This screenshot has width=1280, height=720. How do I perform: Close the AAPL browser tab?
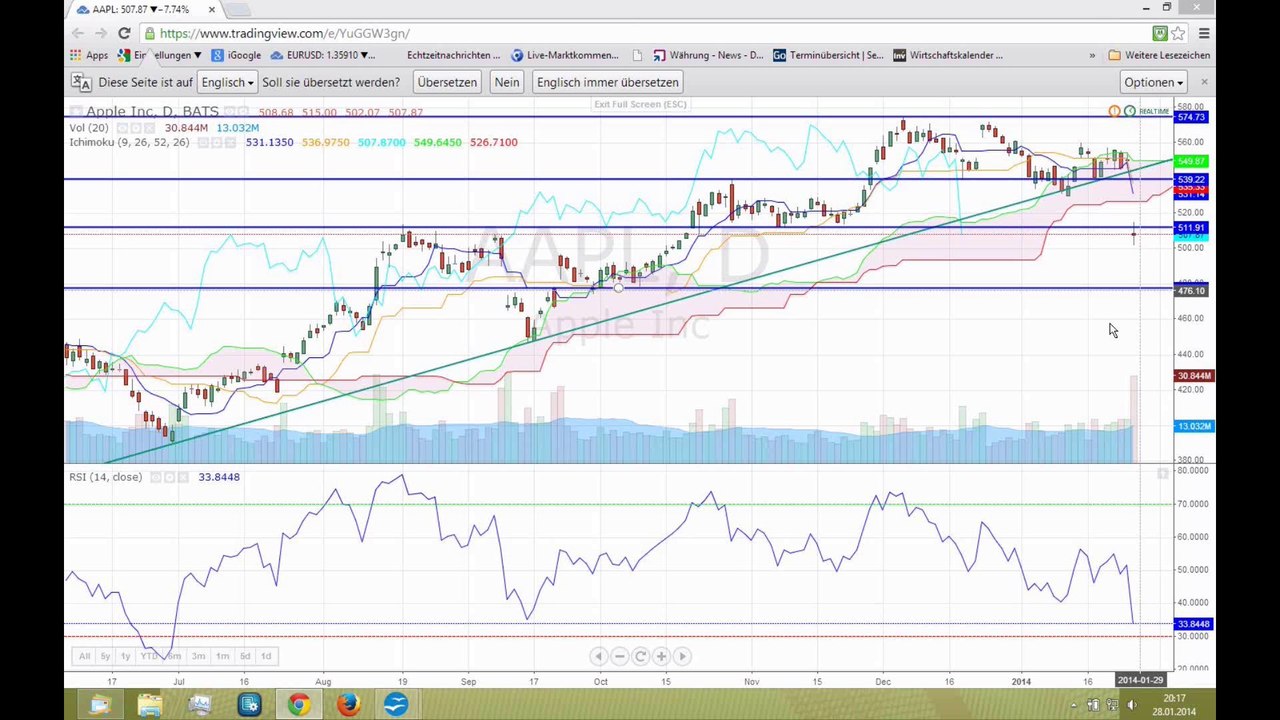(x=212, y=10)
